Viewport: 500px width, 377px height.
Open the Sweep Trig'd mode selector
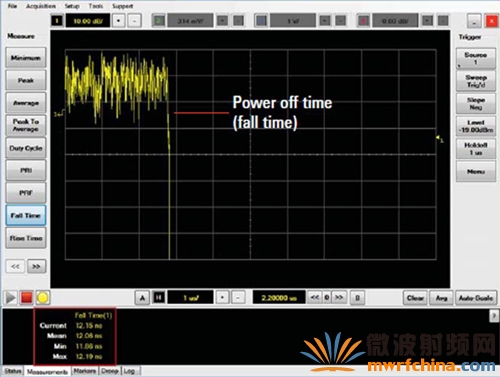pos(476,81)
